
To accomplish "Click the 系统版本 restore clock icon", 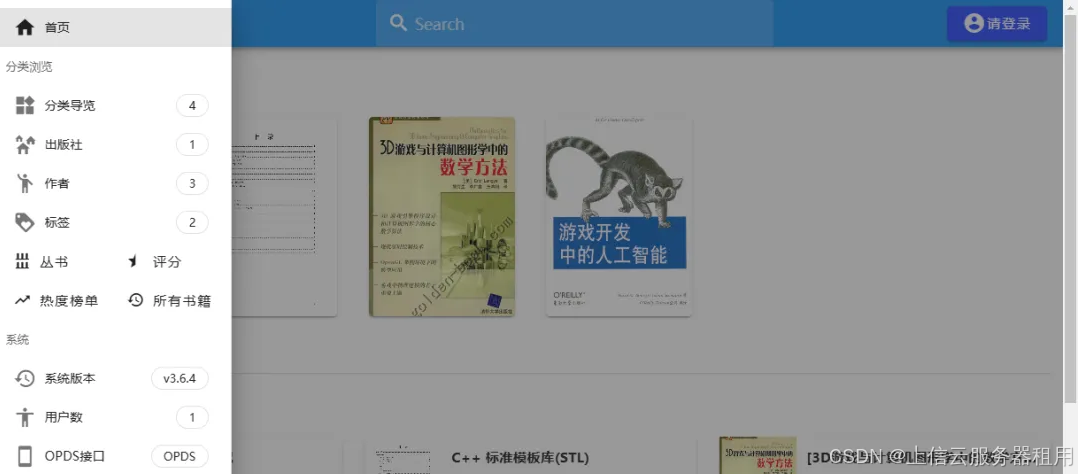I will [25, 378].
